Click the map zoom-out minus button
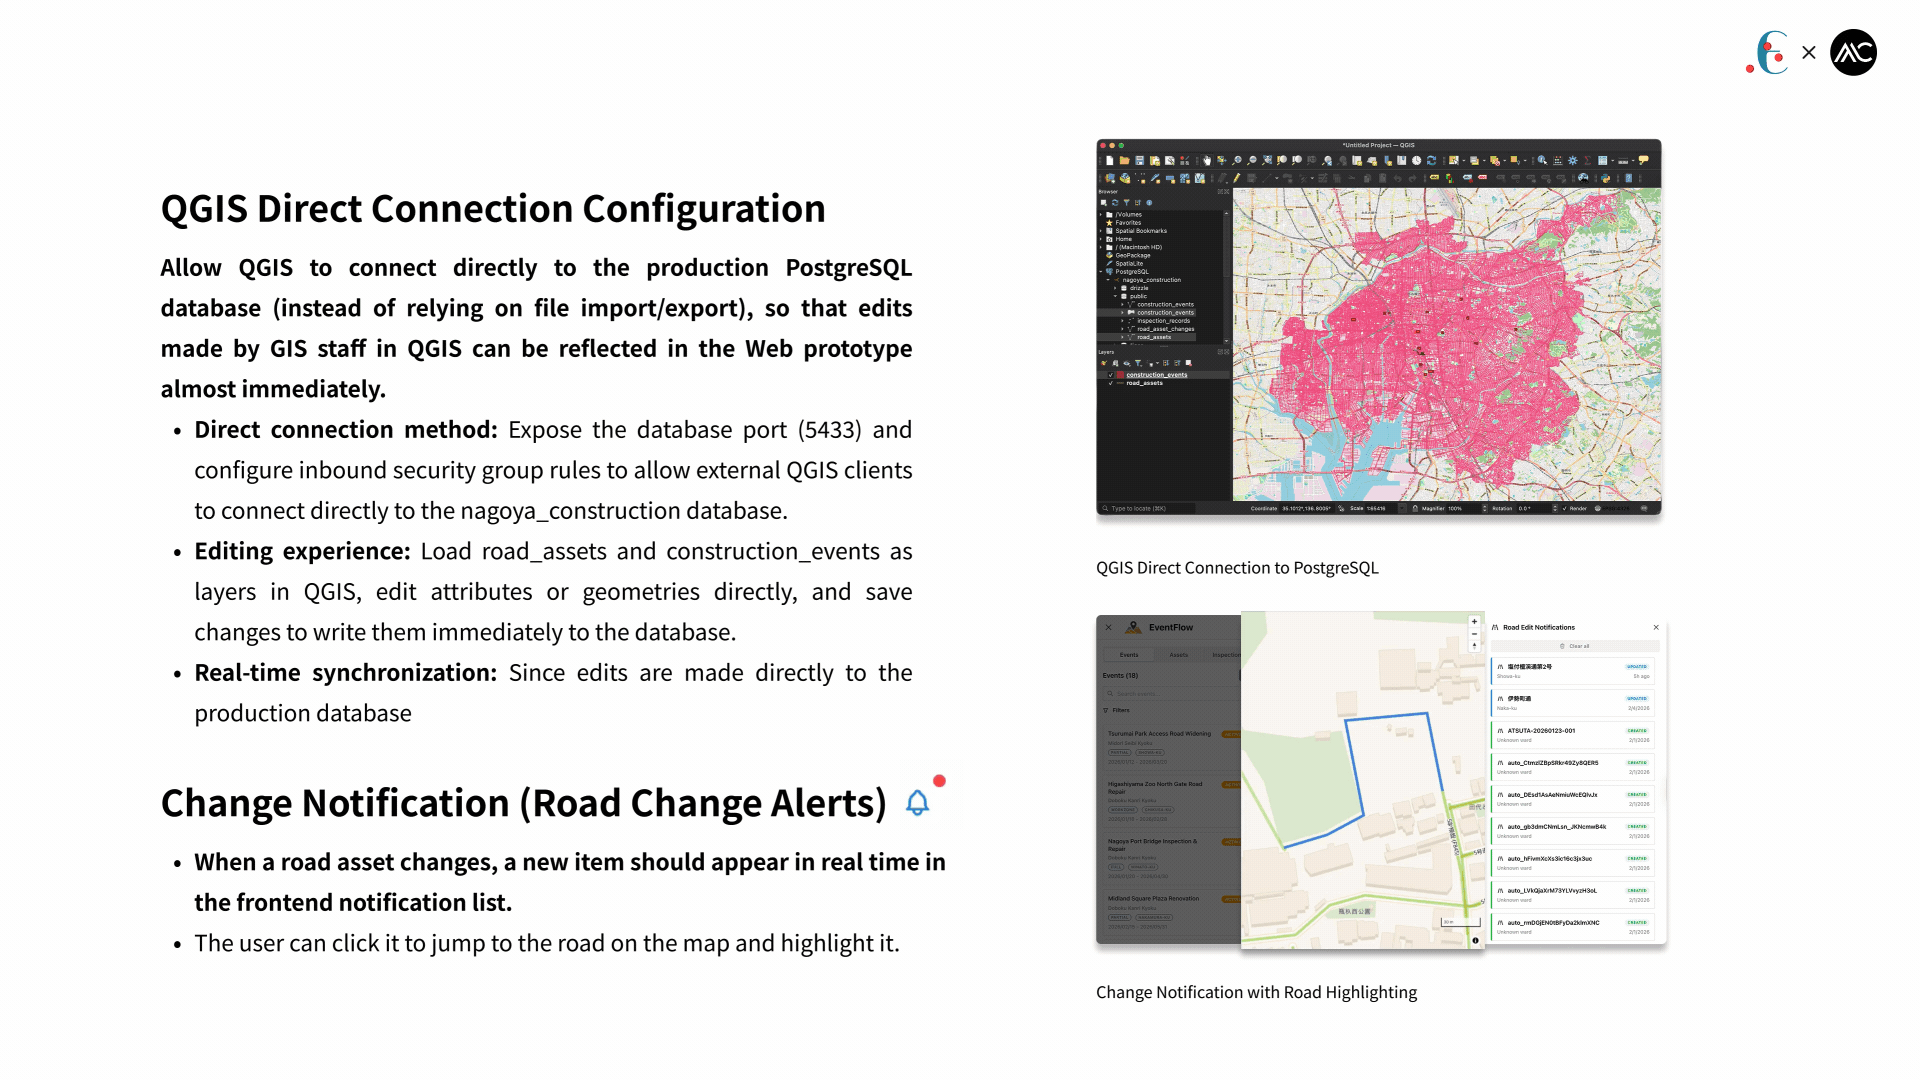Screen dimensions: 1920x1080 [1474, 634]
